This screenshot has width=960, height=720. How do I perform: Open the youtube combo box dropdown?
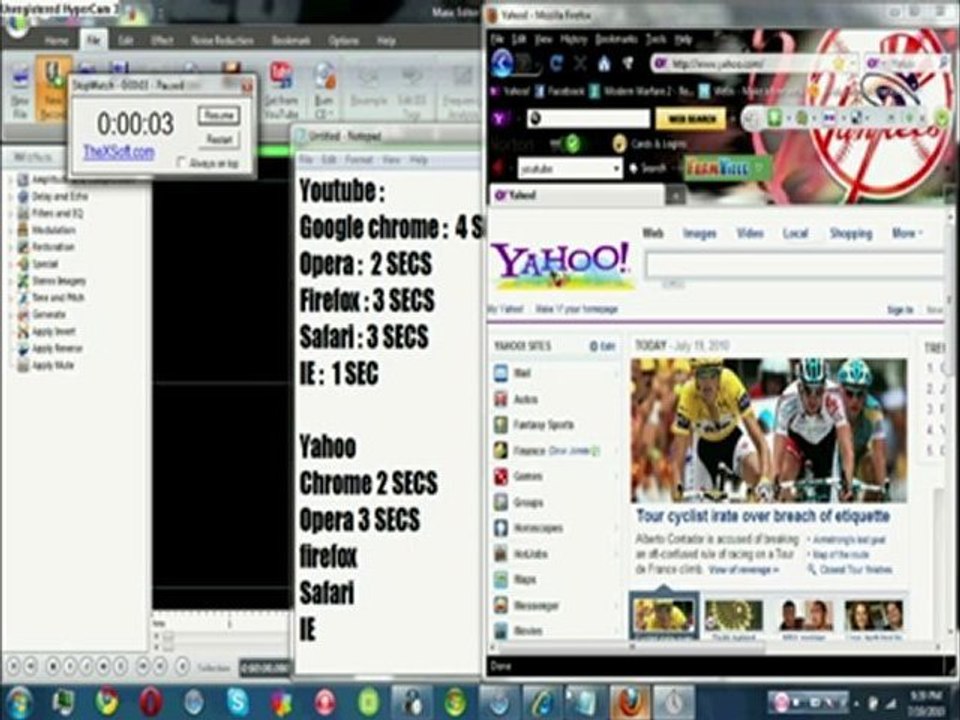(x=615, y=168)
